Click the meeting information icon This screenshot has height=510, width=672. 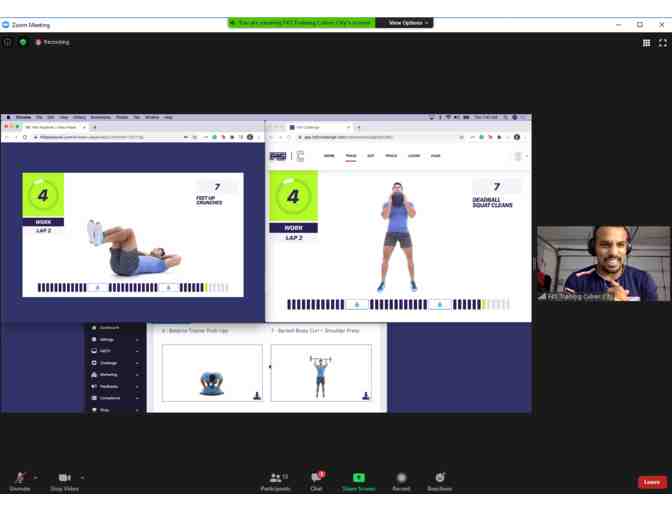[x=8, y=42]
